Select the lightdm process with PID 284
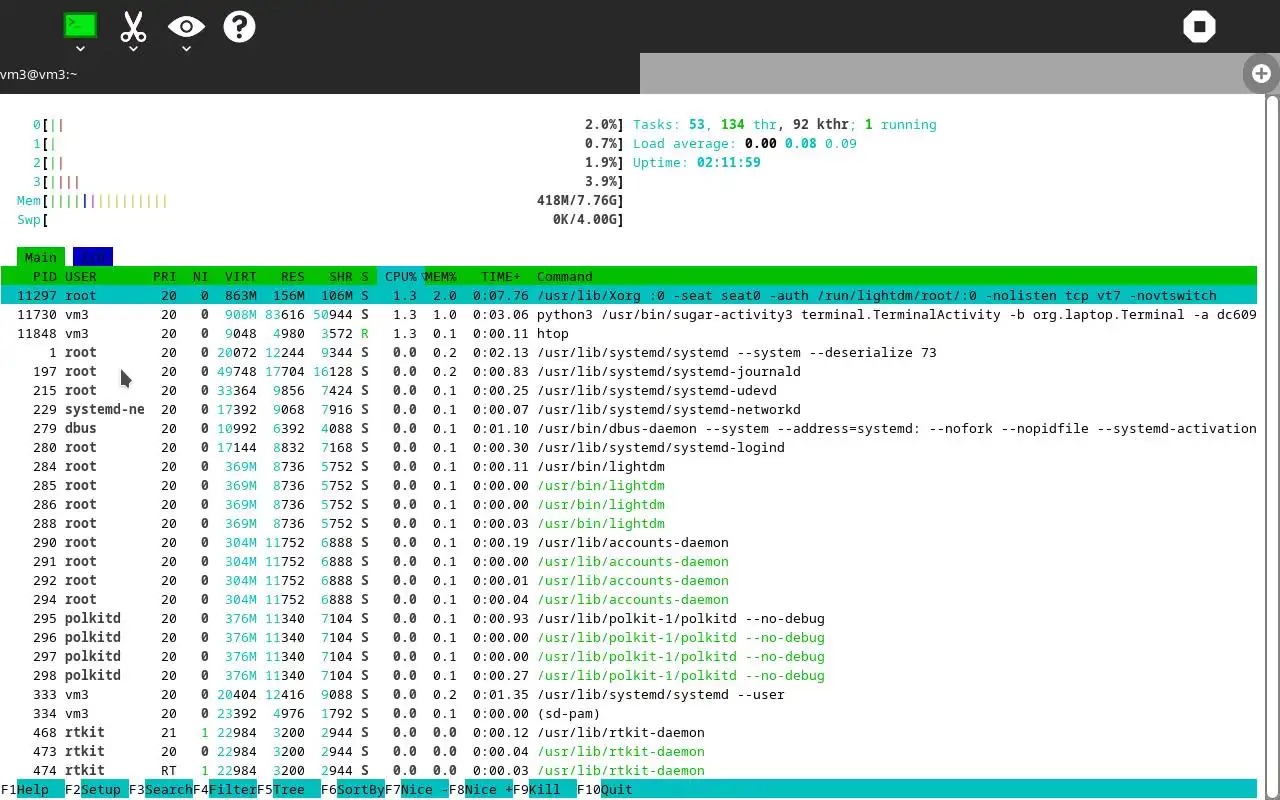Viewport: 1280px width, 800px height. point(629,466)
